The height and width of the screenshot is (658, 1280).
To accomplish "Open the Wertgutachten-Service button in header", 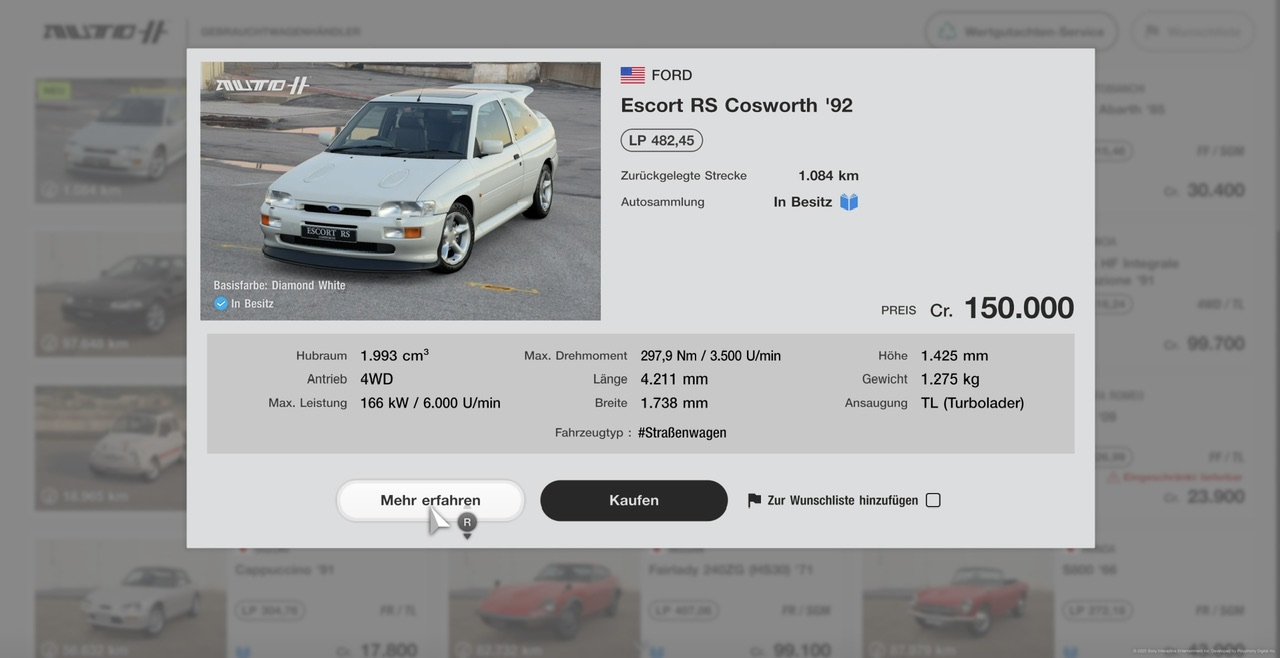I will pos(1021,32).
